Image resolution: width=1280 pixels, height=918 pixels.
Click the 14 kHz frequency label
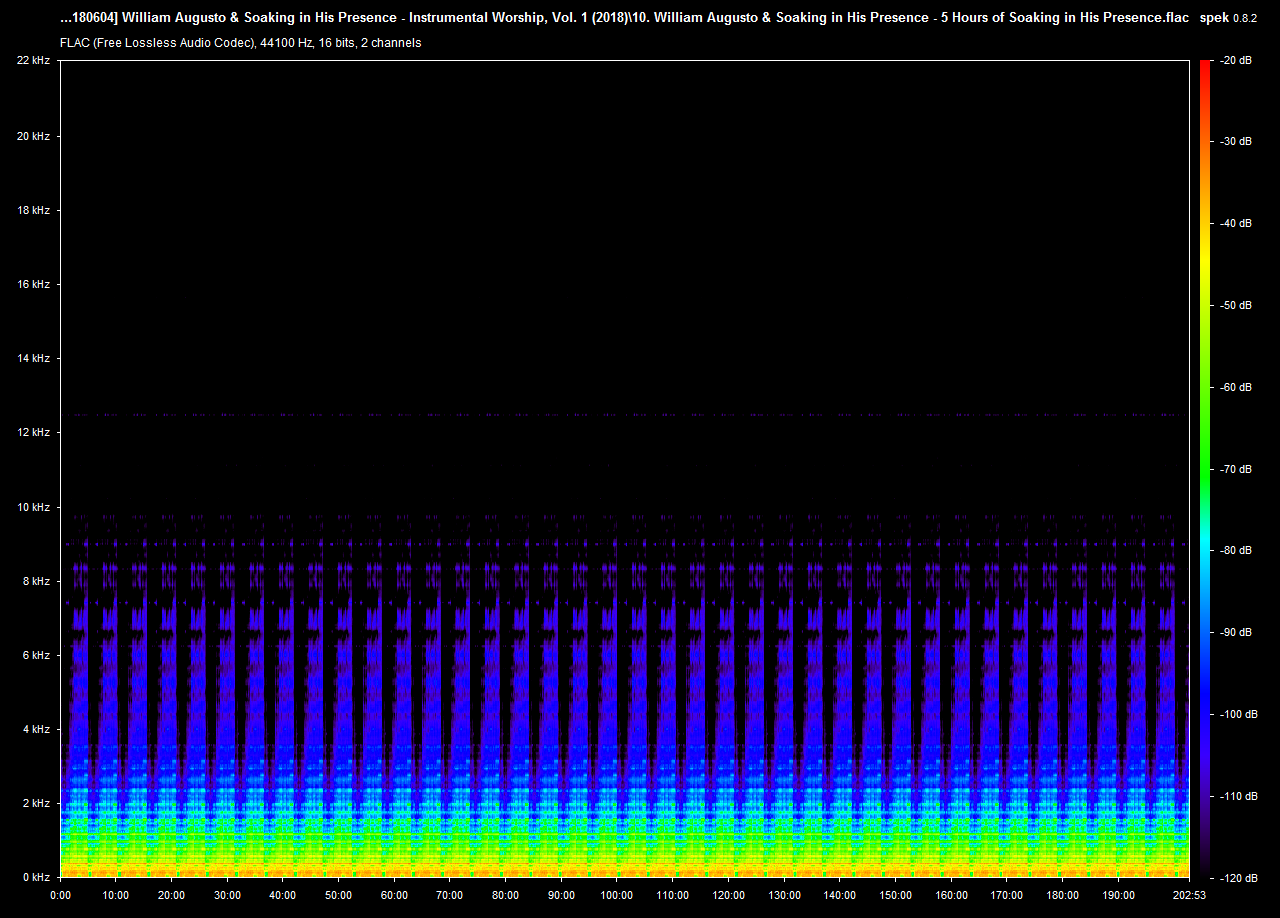(34, 358)
